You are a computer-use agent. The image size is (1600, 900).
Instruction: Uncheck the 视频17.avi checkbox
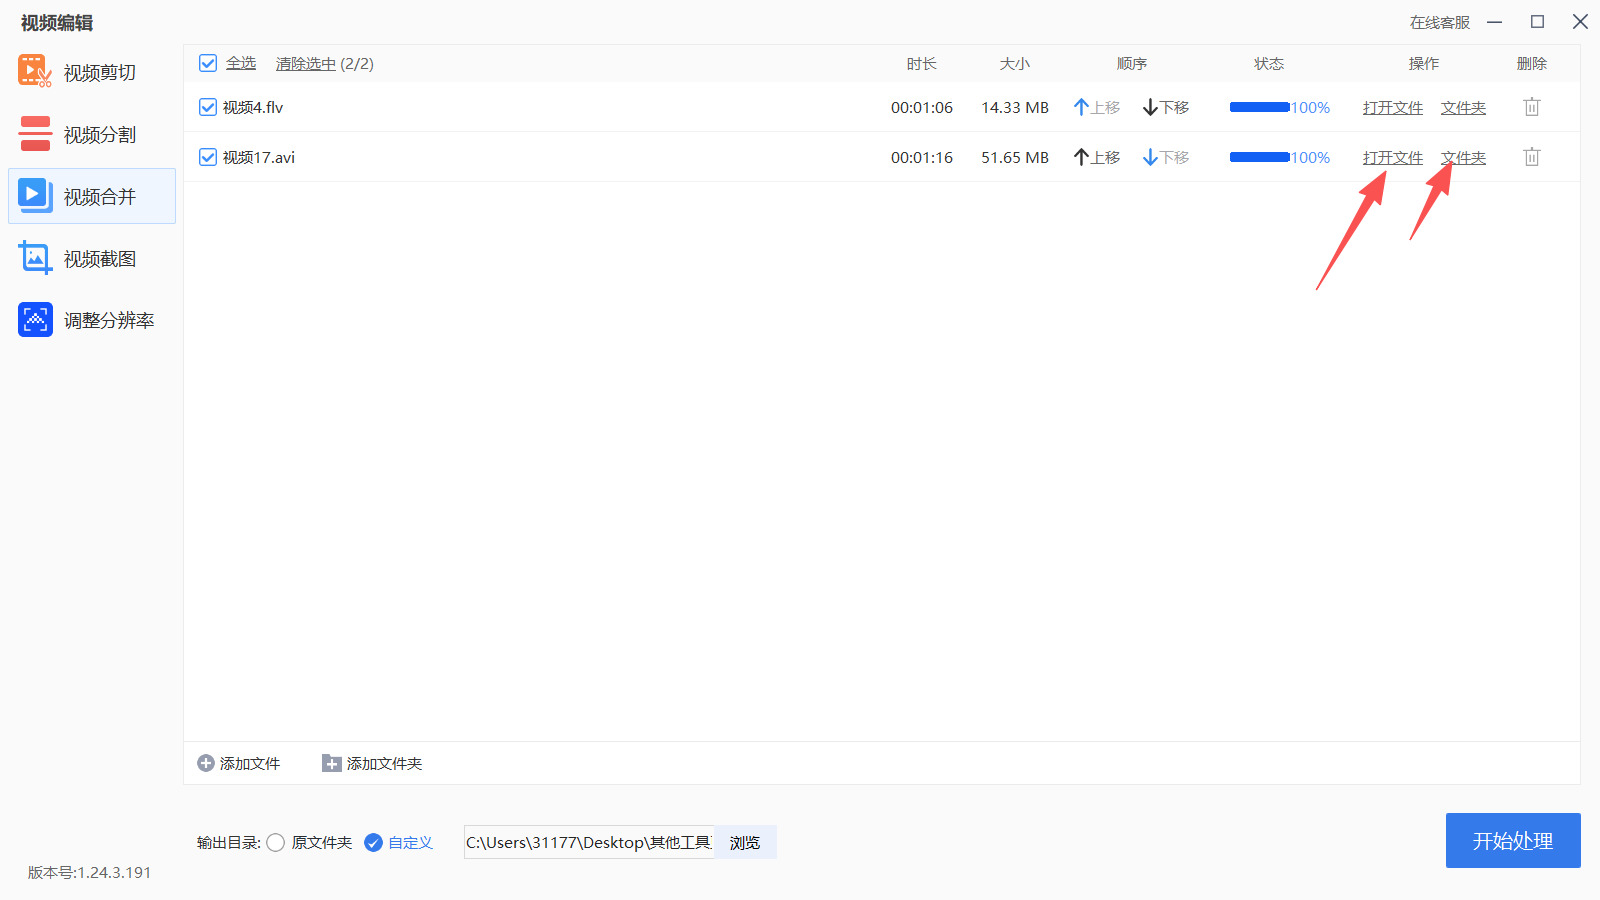pos(208,157)
